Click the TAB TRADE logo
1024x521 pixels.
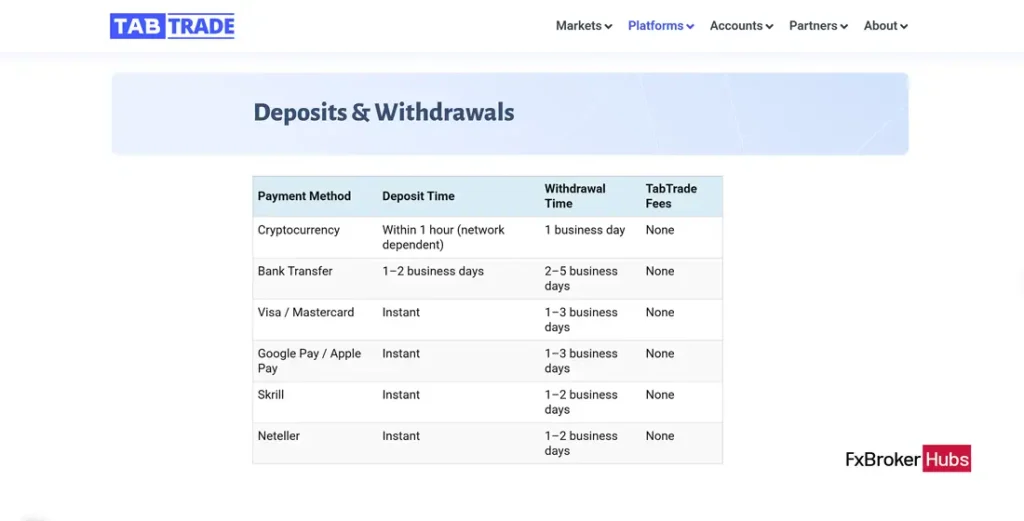[x=172, y=26]
